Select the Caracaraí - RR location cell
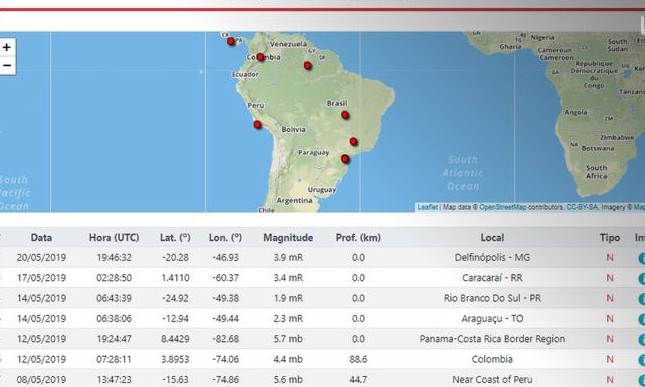 click(x=492, y=278)
